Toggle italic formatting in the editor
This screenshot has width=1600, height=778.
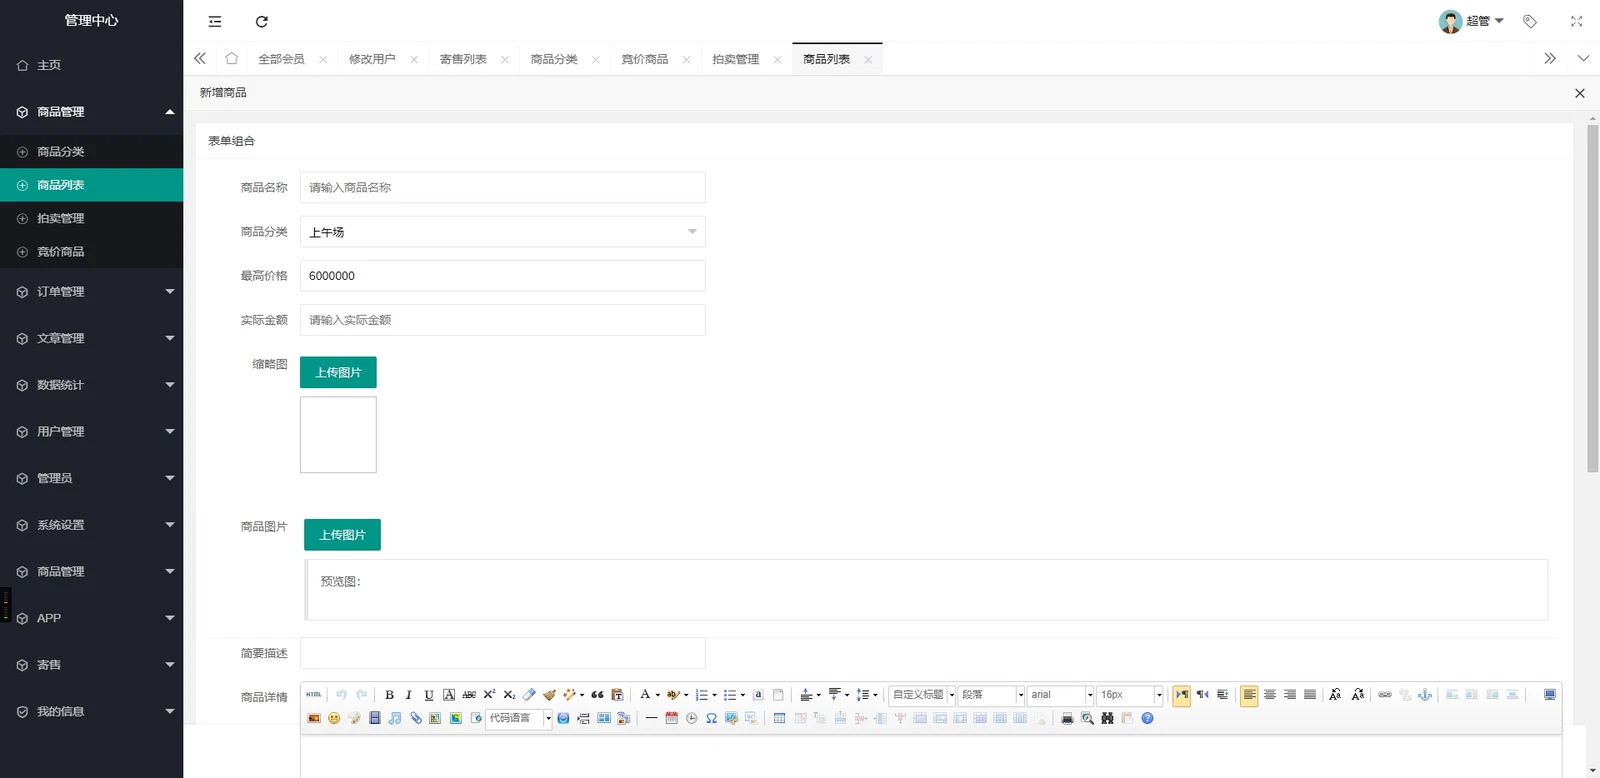pyautogui.click(x=409, y=695)
